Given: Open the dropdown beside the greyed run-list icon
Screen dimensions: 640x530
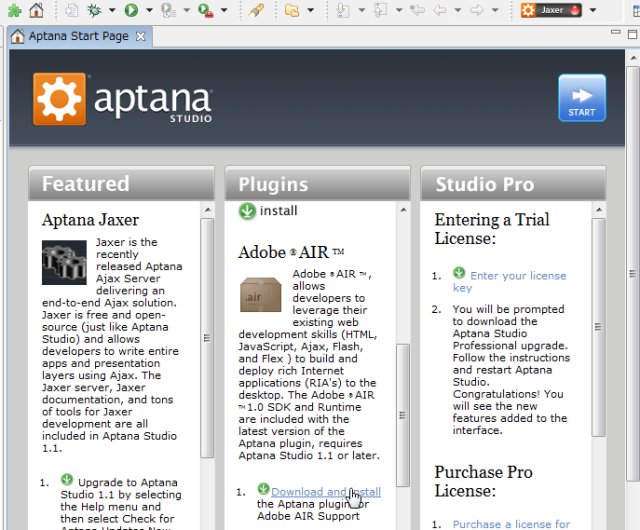Looking at the screenshot, I should (x=187, y=10).
